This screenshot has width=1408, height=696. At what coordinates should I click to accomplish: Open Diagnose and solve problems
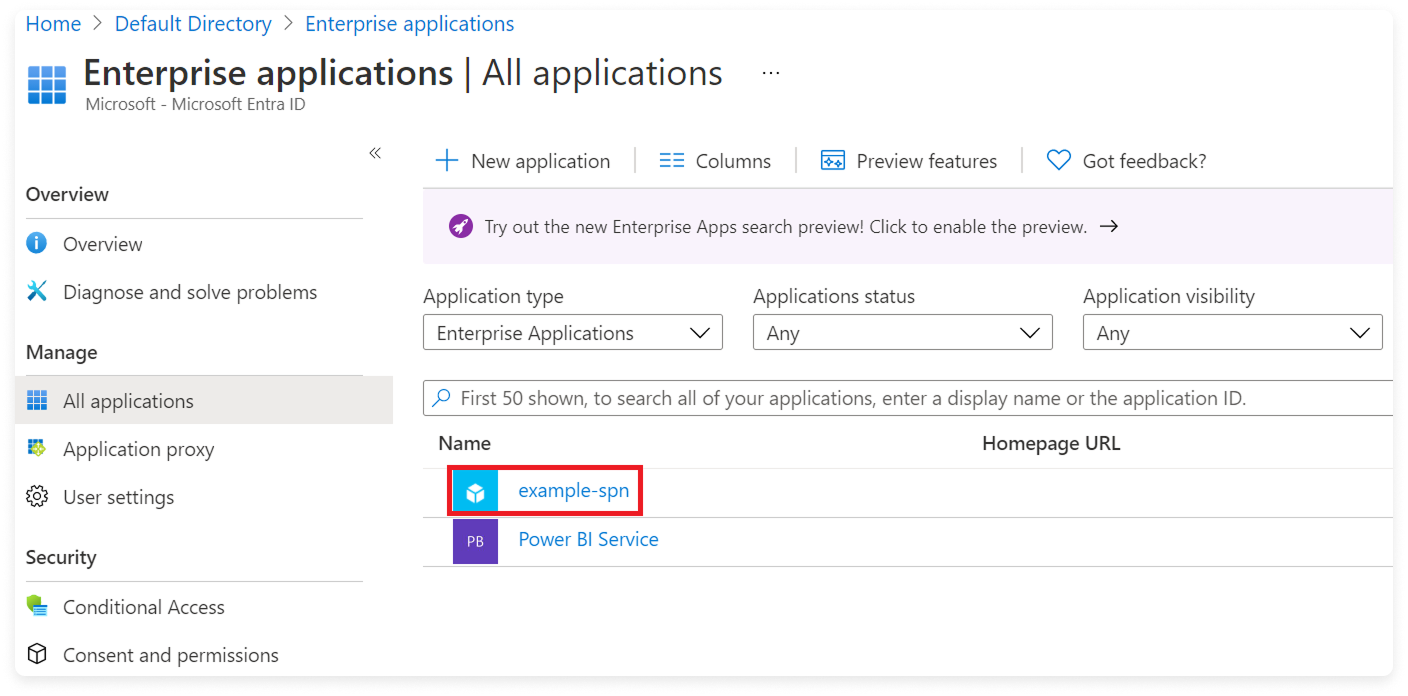tap(190, 292)
